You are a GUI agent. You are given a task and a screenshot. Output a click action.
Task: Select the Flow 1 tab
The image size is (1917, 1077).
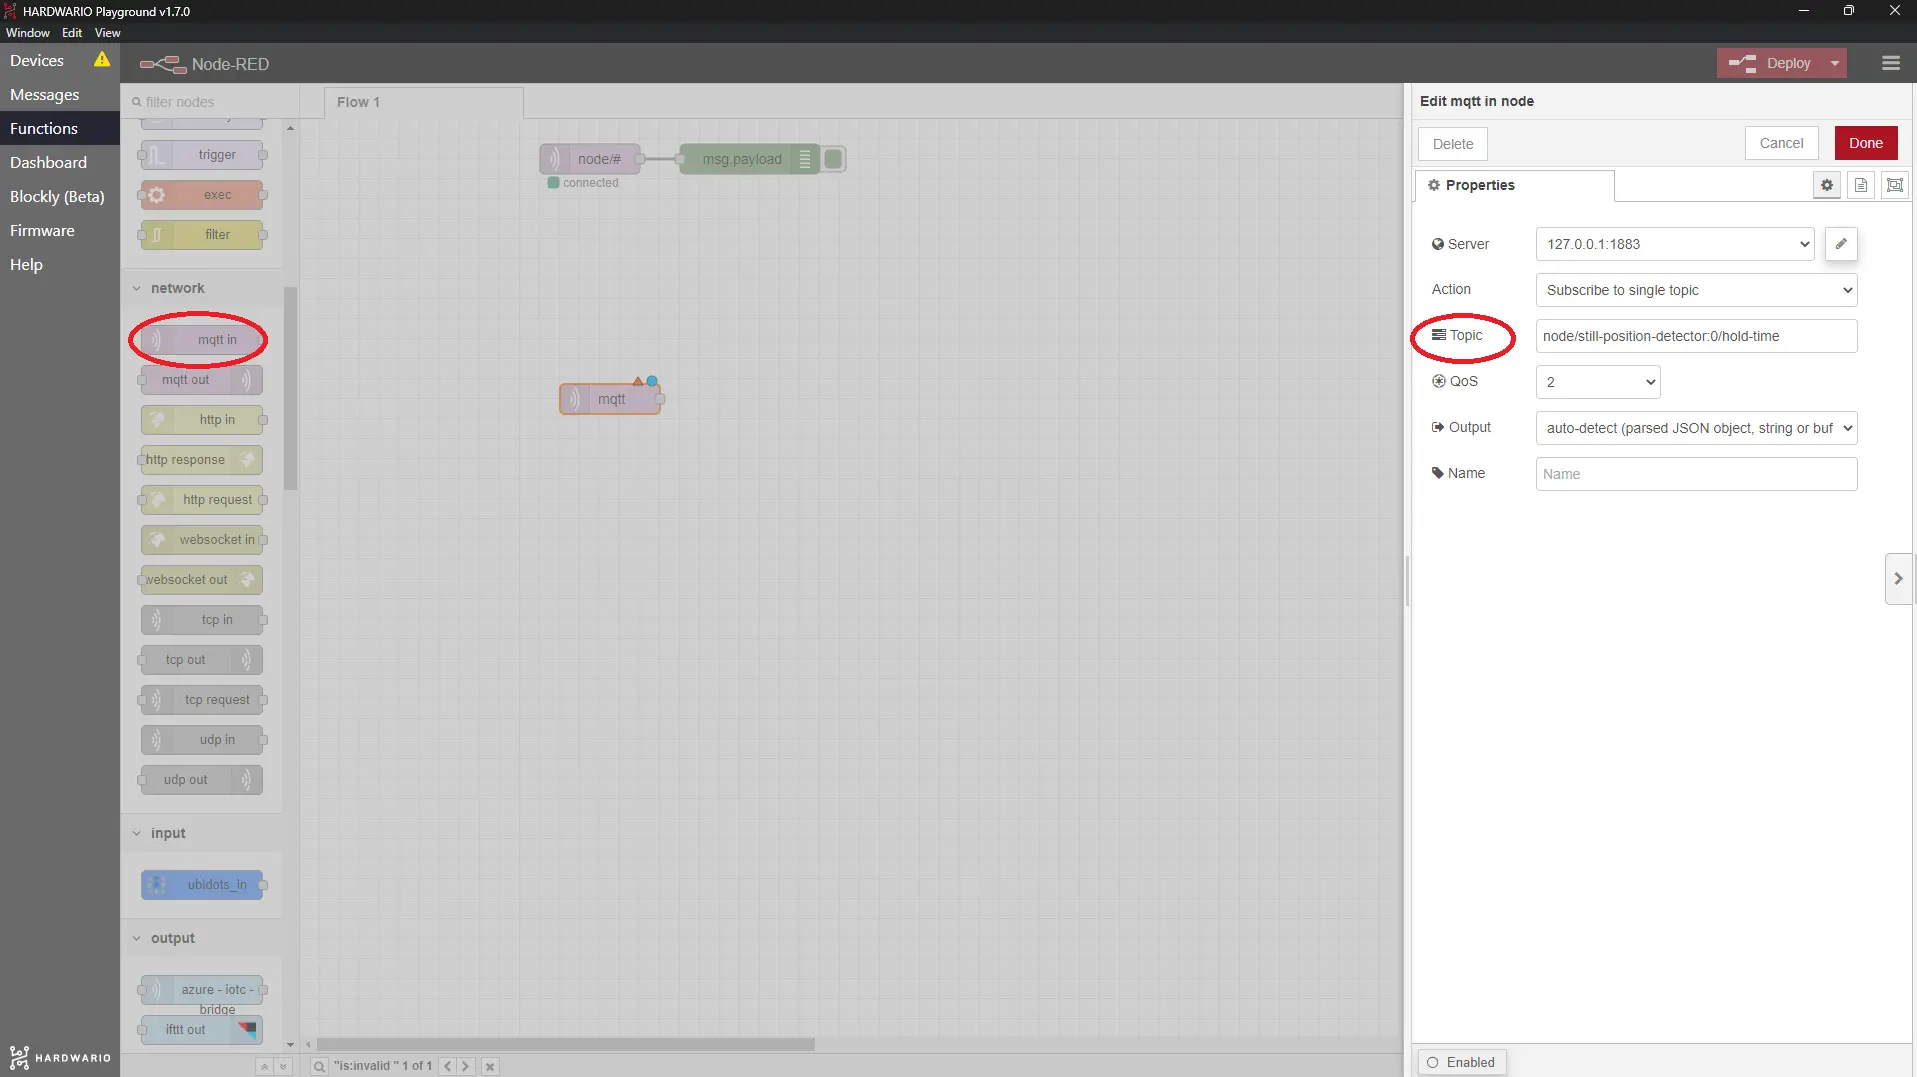pyautogui.click(x=423, y=102)
